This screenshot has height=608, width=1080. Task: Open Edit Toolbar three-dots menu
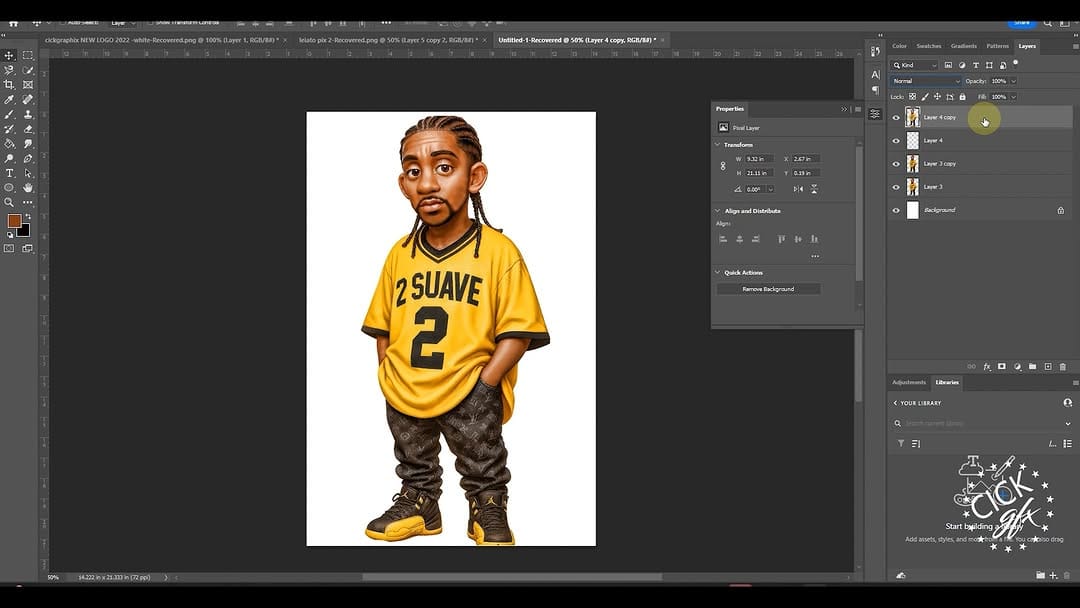coord(28,202)
